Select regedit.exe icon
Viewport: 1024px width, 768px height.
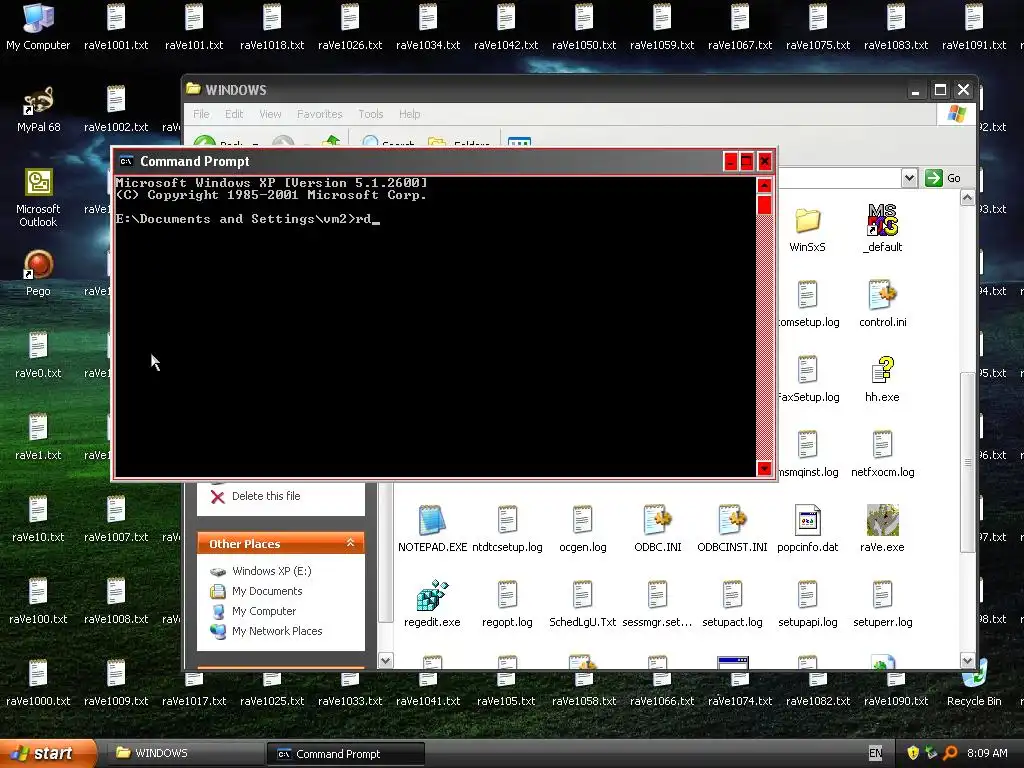click(432, 604)
